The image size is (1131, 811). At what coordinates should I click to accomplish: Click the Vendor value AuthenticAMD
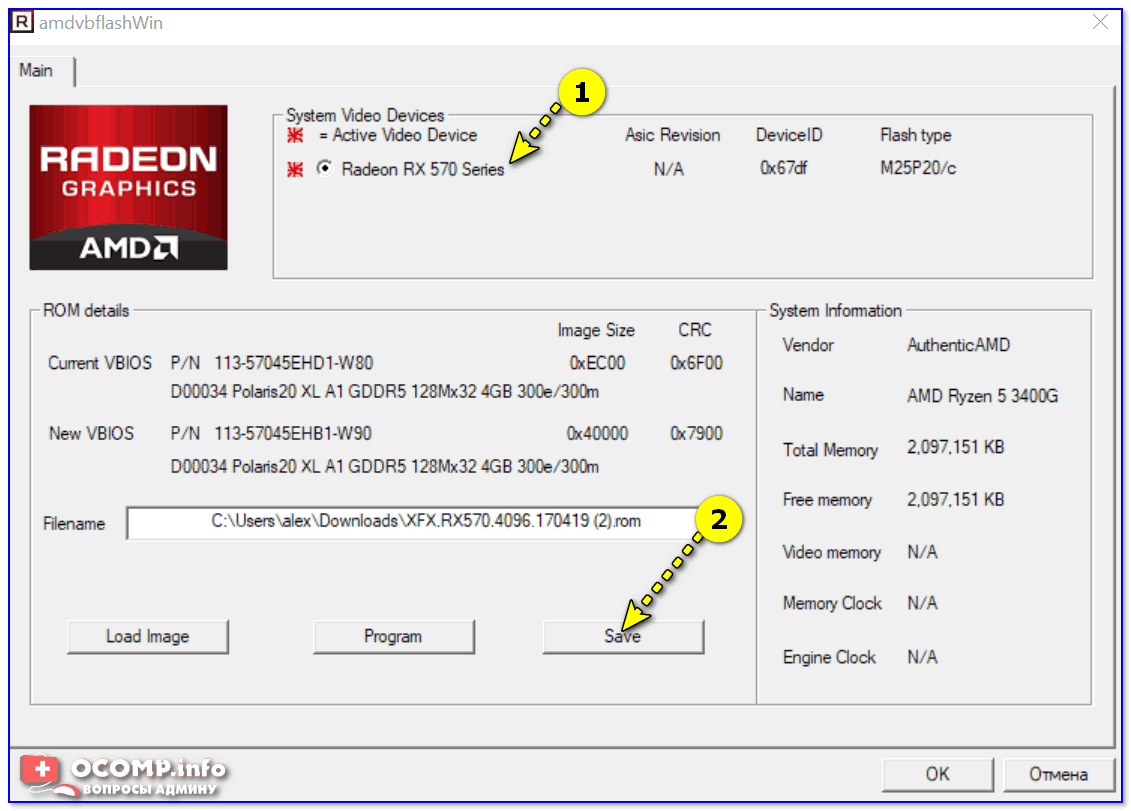point(959,345)
